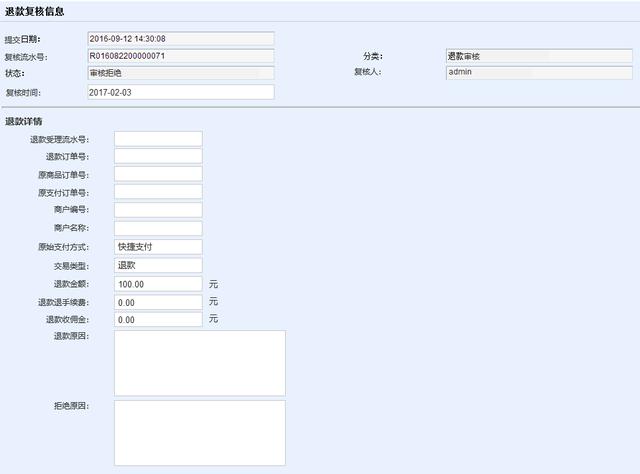
Task: Click the 退款退手续费 field with 0.00
Action: click(x=158, y=303)
